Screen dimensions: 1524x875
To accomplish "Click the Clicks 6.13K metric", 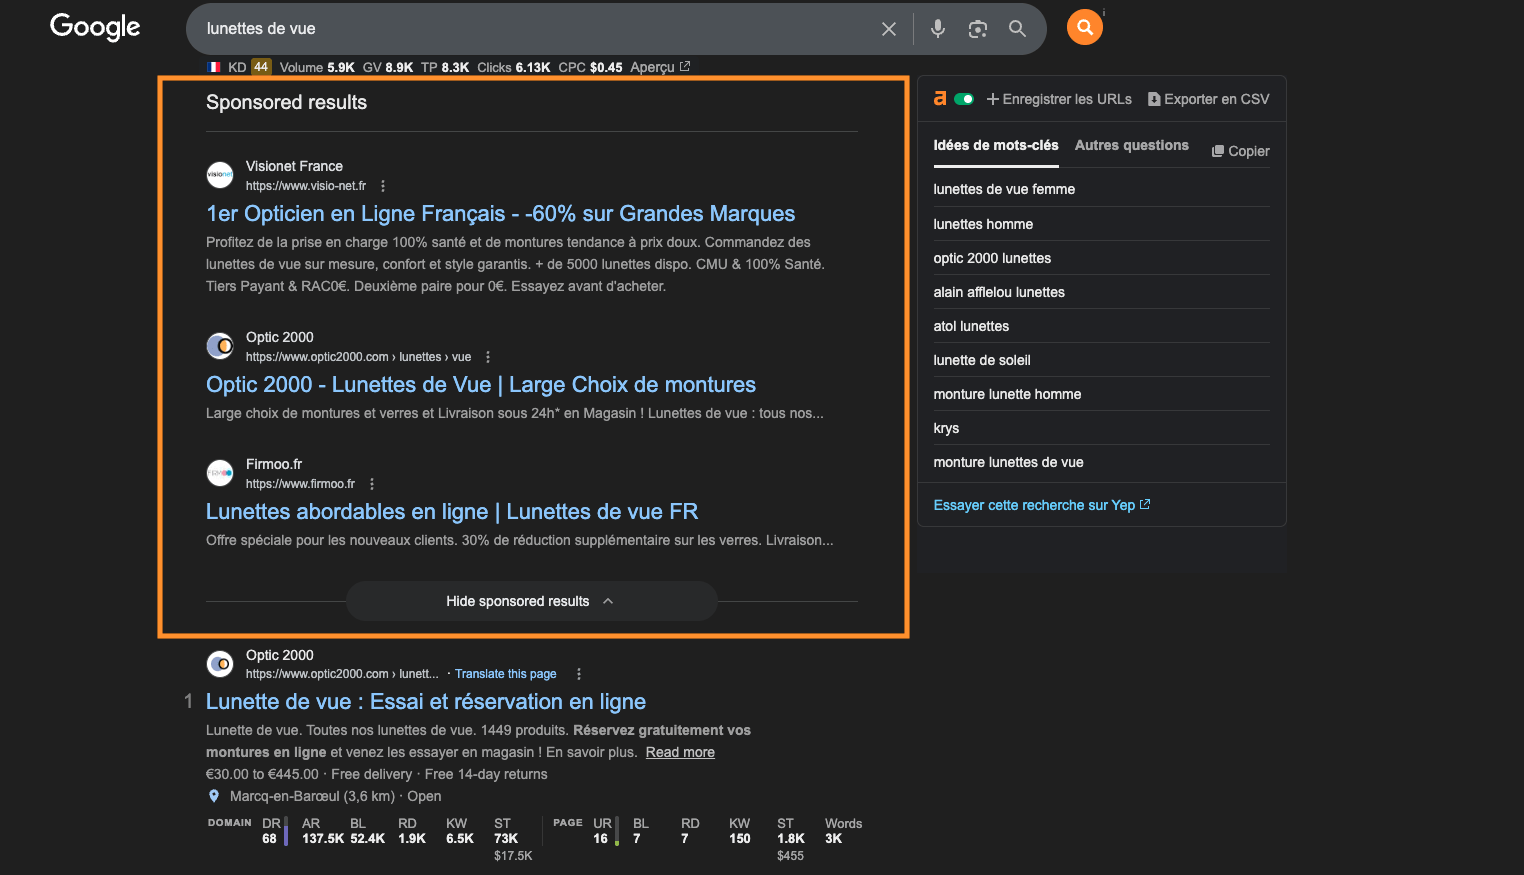I will (x=514, y=67).
